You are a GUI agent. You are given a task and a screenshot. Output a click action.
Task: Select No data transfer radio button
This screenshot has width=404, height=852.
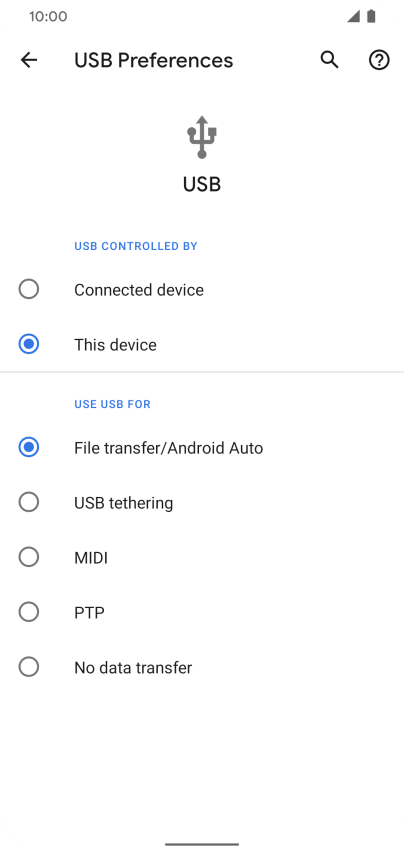tap(29, 667)
